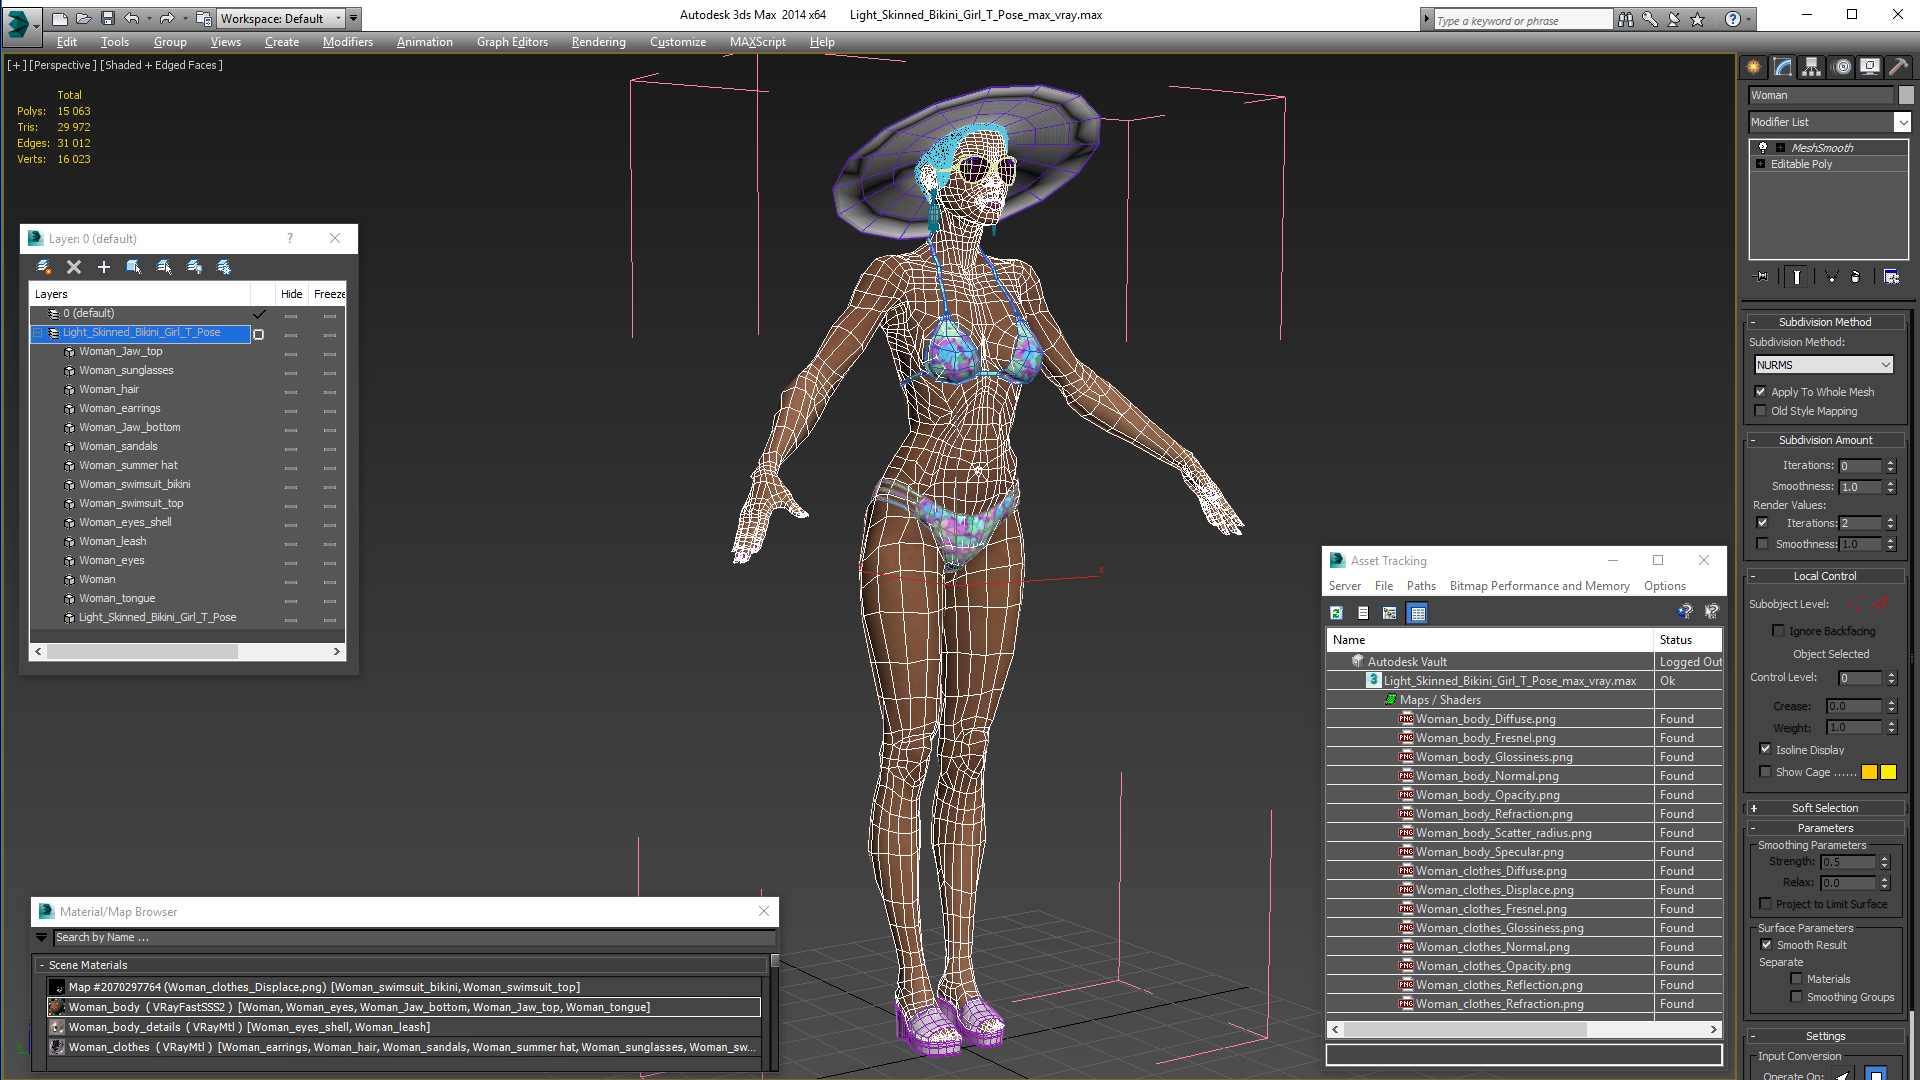1920x1080 pixels.
Task: Expand the MeshSmooth modifier plus box
Action: [1781, 148]
